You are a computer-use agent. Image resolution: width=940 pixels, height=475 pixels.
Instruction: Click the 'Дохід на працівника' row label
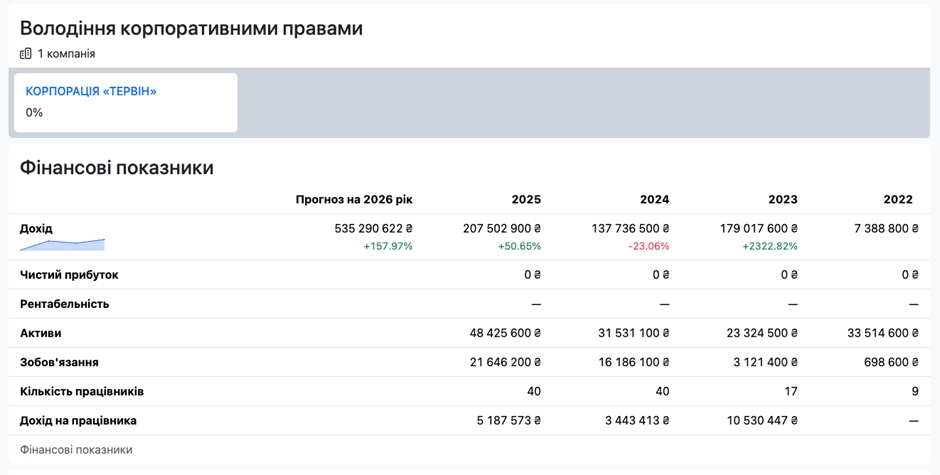tap(78, 420)
